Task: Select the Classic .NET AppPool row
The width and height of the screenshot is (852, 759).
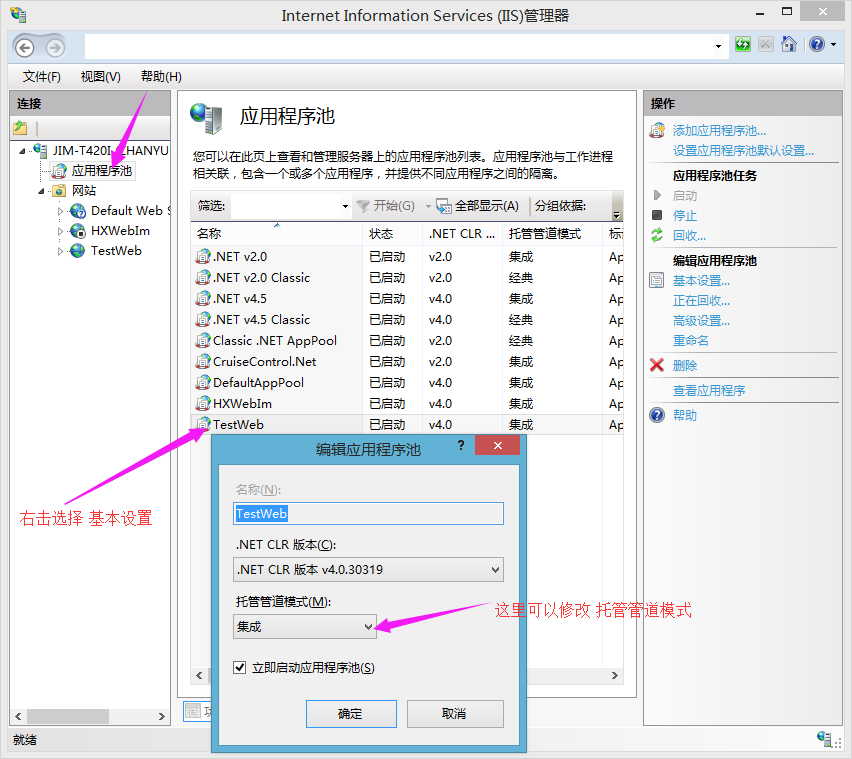Action: 406,340
